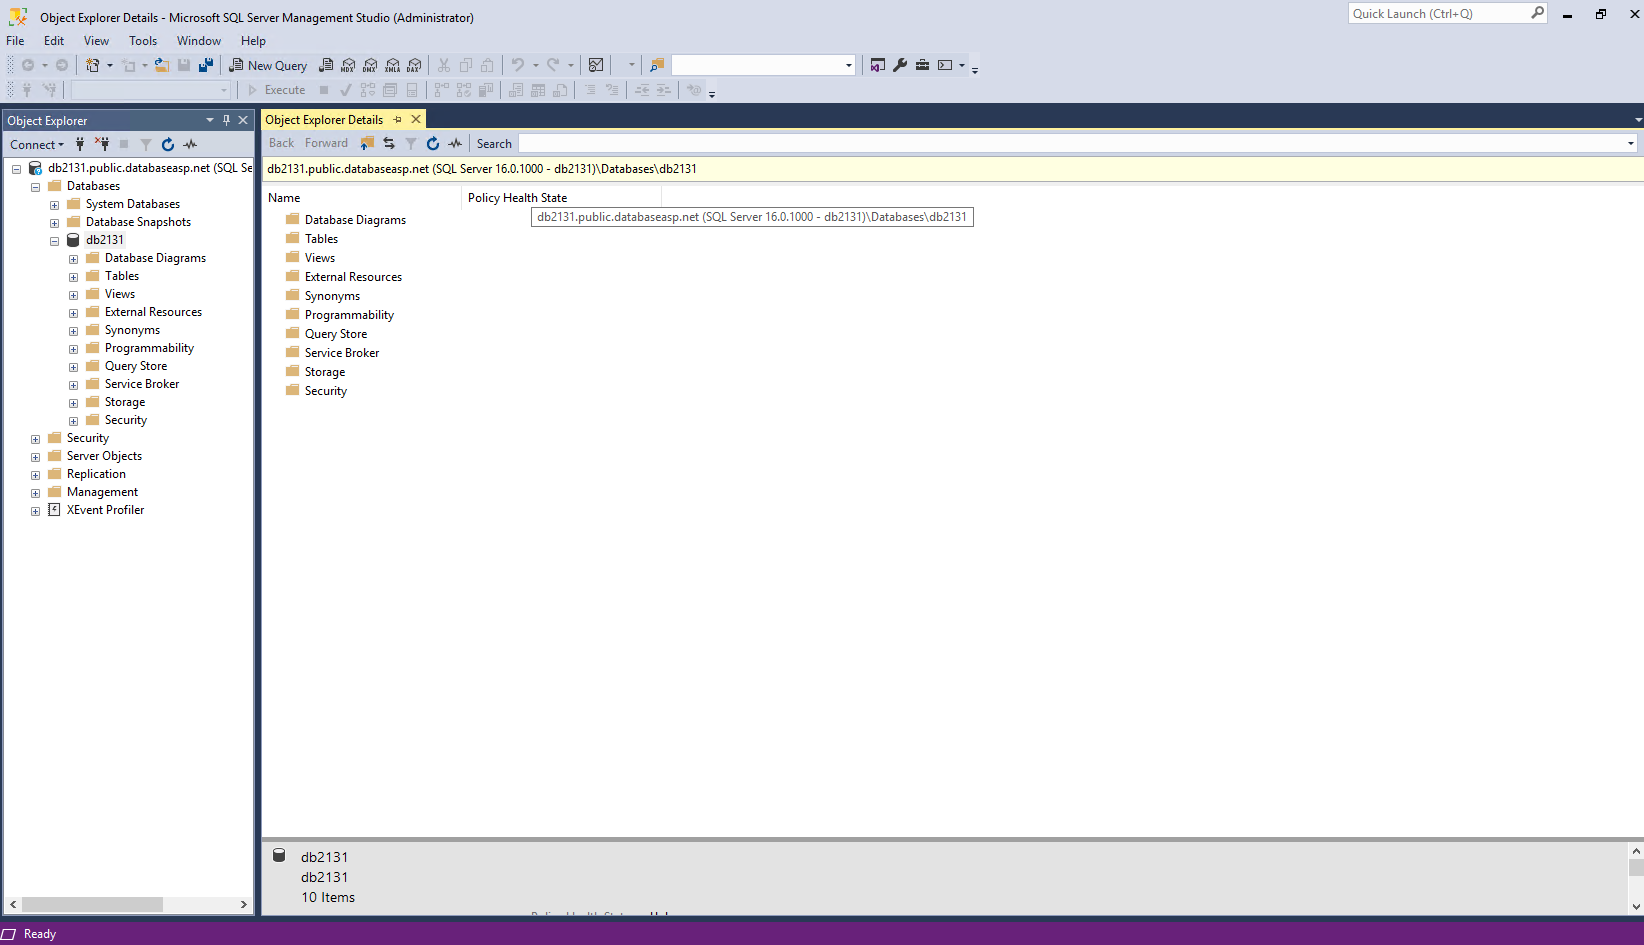Refresh the Object Explorer tree
The width and height of the screenshot is (1644, 945).
[x=168, y=144]
